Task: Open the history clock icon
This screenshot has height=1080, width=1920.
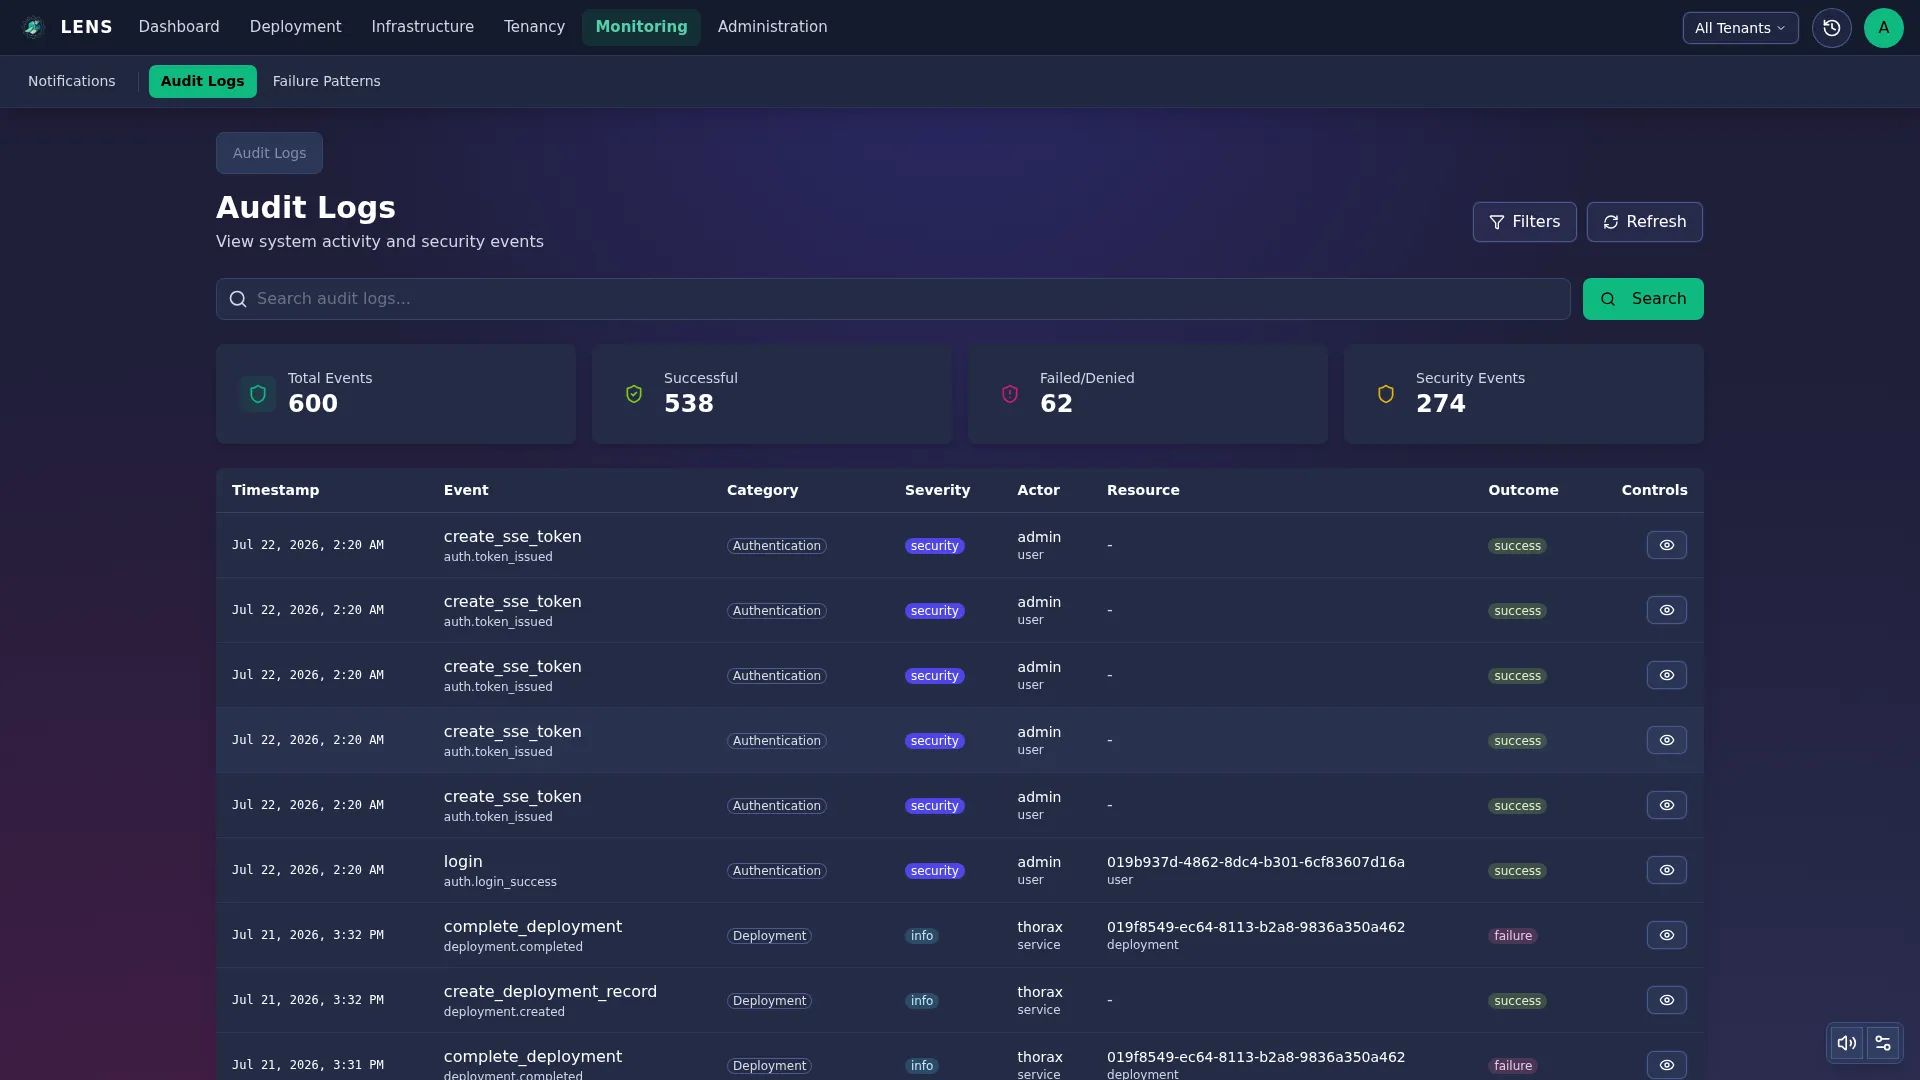Action: [1831, 28]
